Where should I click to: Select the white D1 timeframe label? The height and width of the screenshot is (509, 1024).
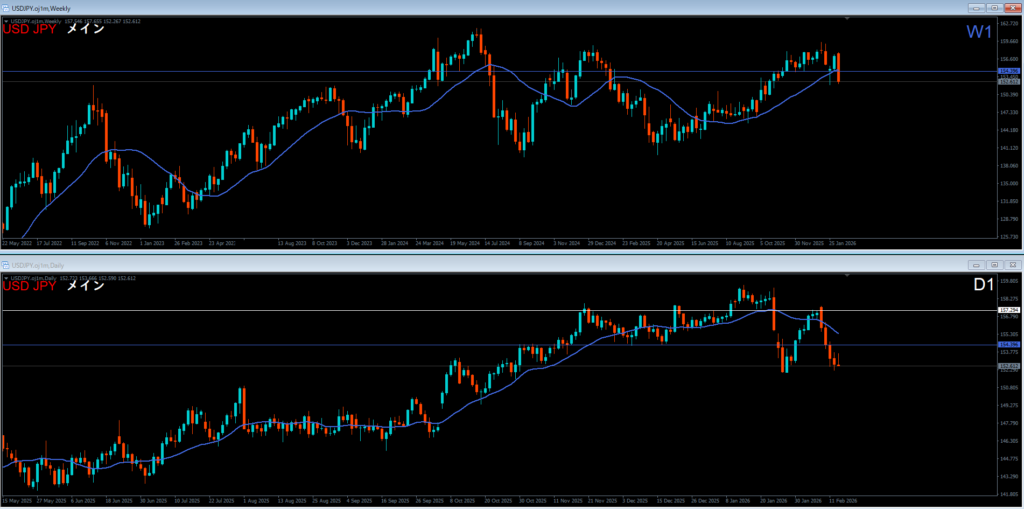982,286
